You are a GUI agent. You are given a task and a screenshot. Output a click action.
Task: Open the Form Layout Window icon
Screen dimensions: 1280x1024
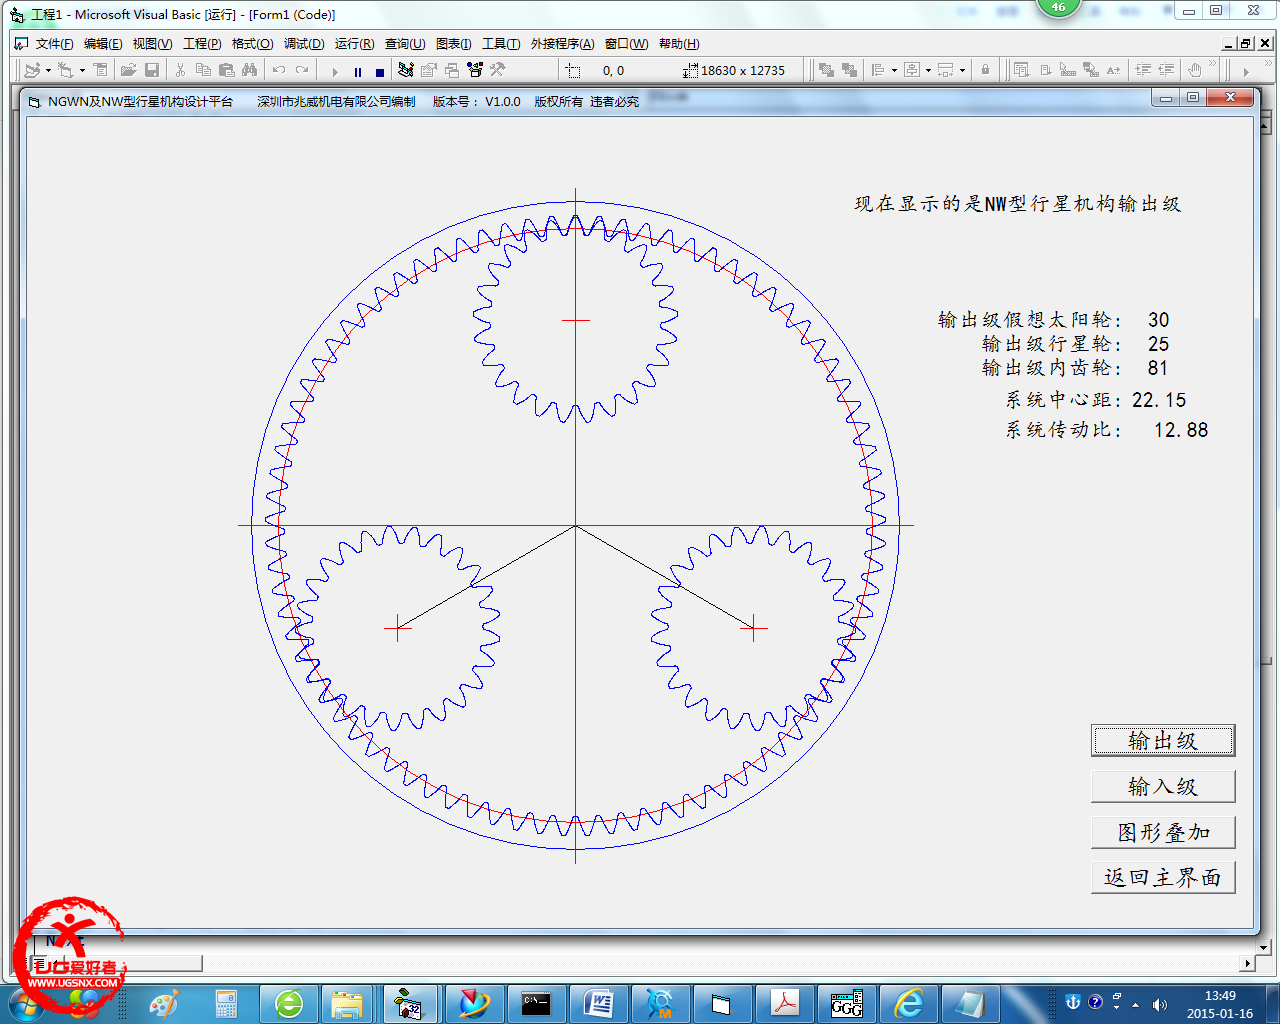[452, 70]
